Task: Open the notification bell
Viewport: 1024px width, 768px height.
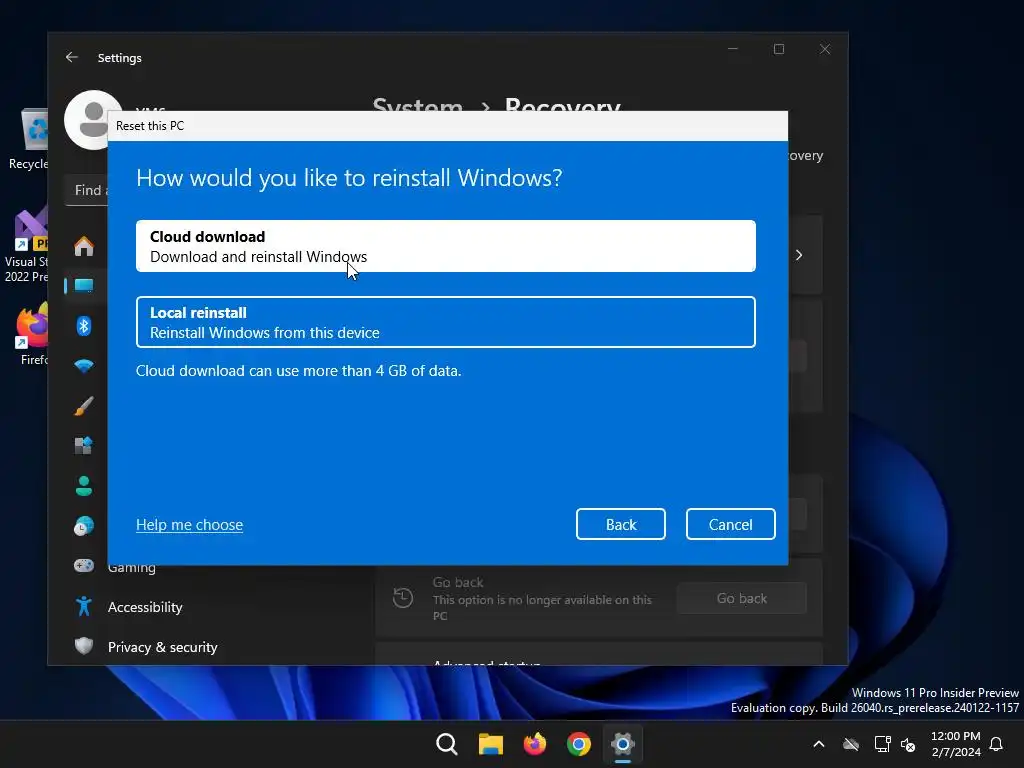Action: (x=996, y=744)
